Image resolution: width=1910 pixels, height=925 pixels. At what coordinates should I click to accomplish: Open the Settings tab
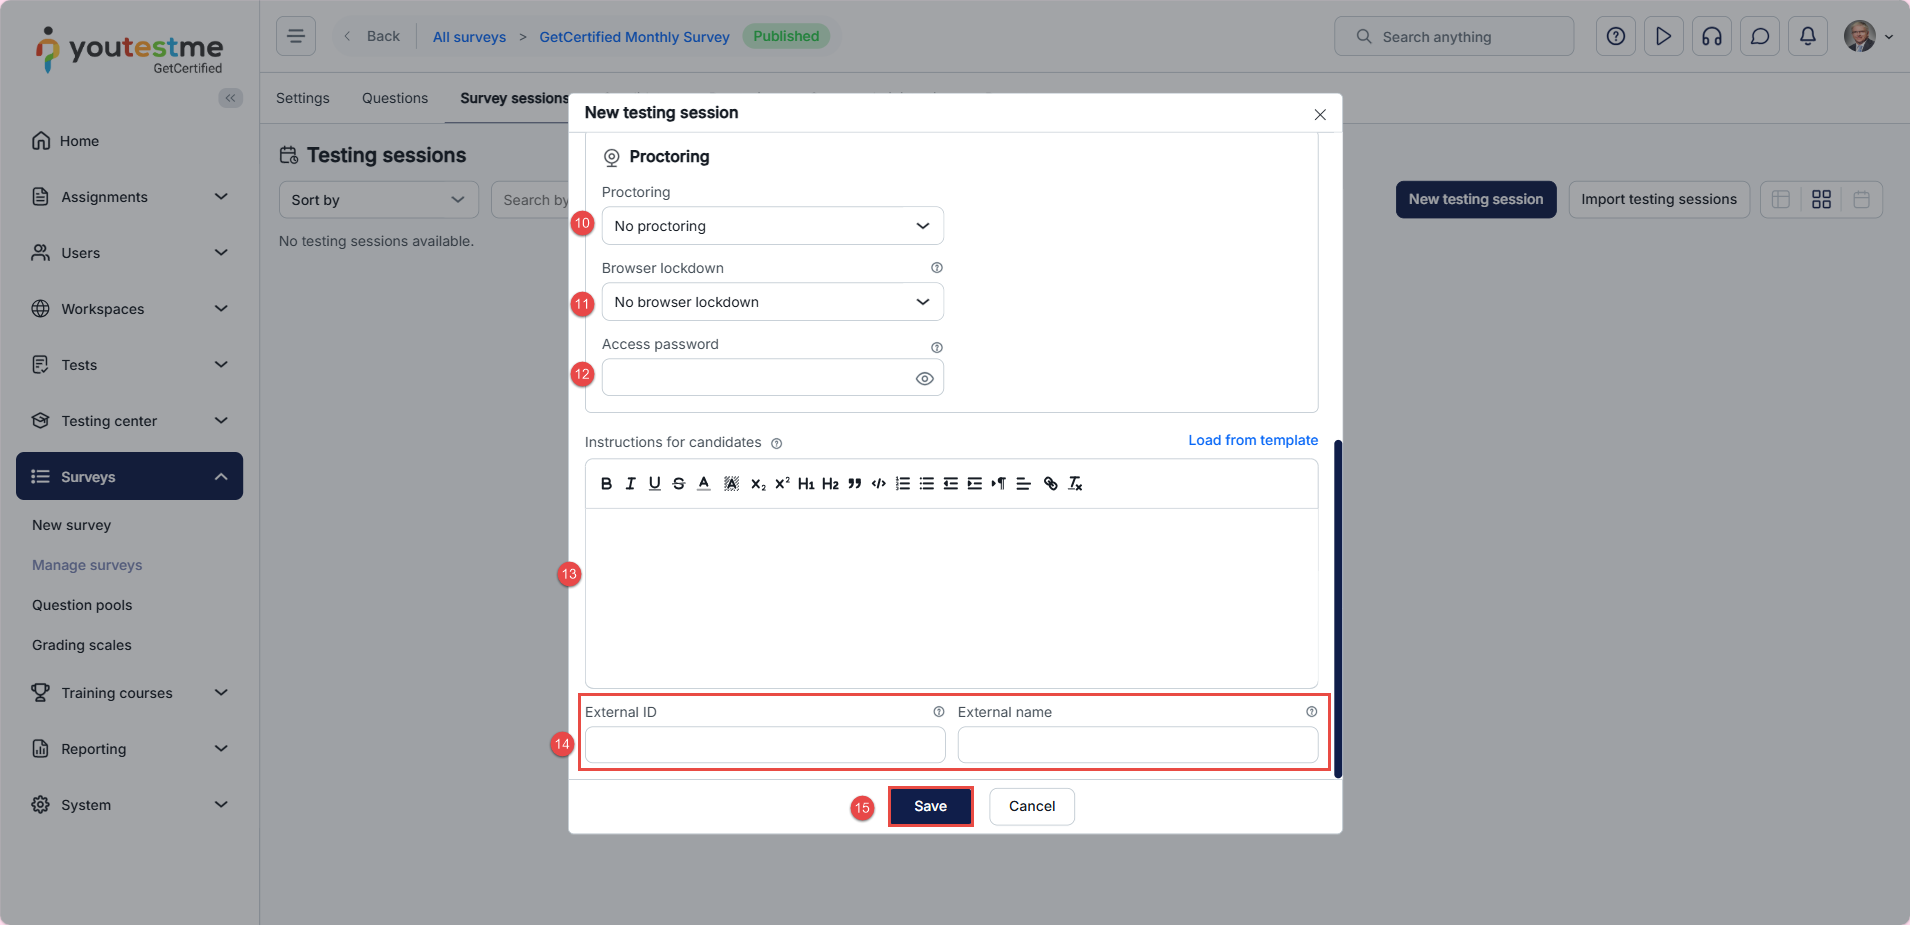[x=303, y=98]
